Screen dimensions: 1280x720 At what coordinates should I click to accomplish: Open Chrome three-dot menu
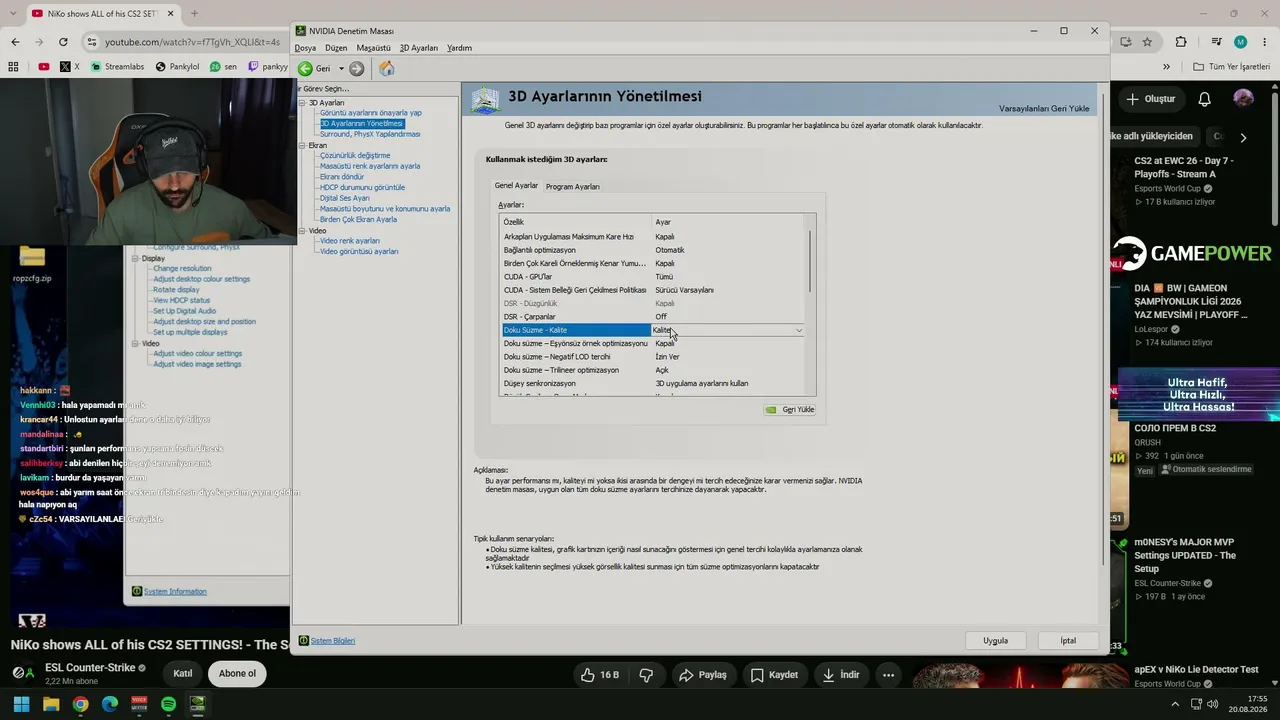[1265, 42]
